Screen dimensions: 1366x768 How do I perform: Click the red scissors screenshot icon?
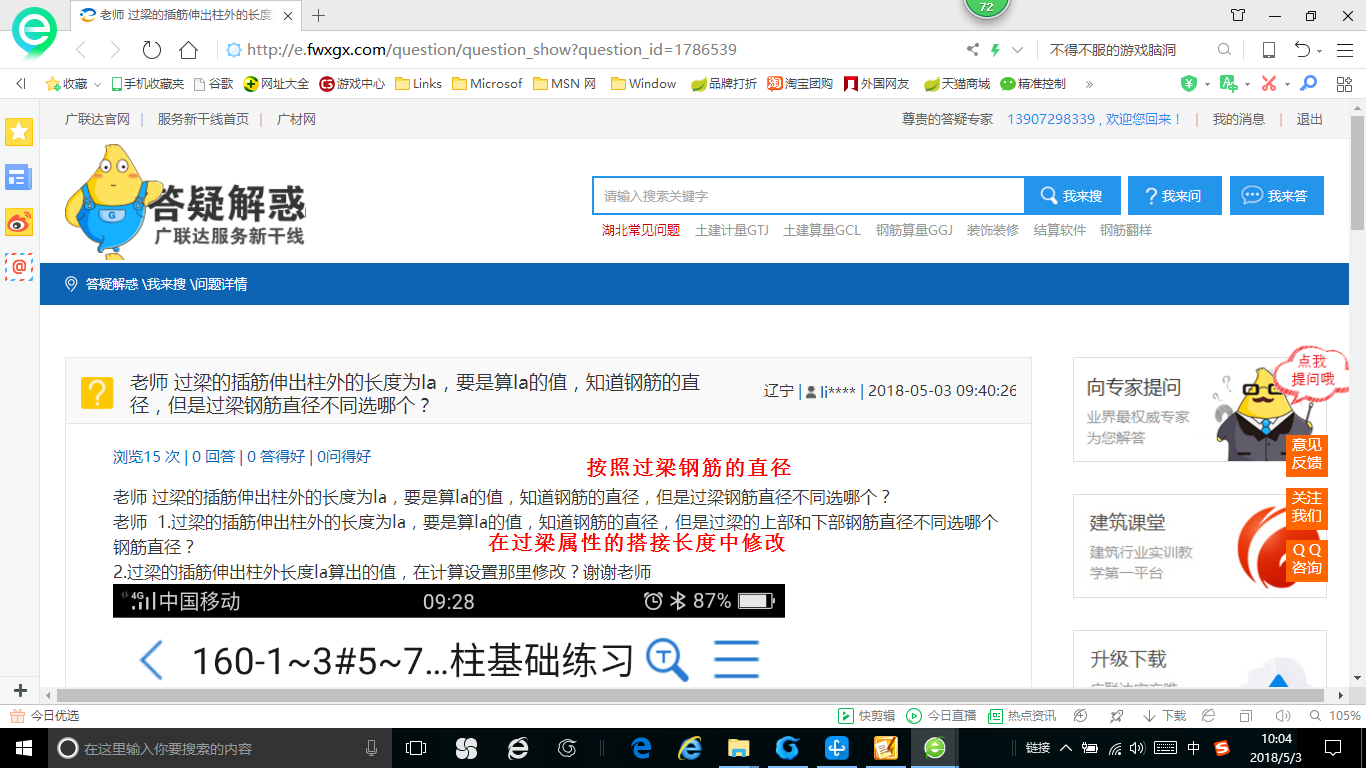click(x=1269, y=83)
